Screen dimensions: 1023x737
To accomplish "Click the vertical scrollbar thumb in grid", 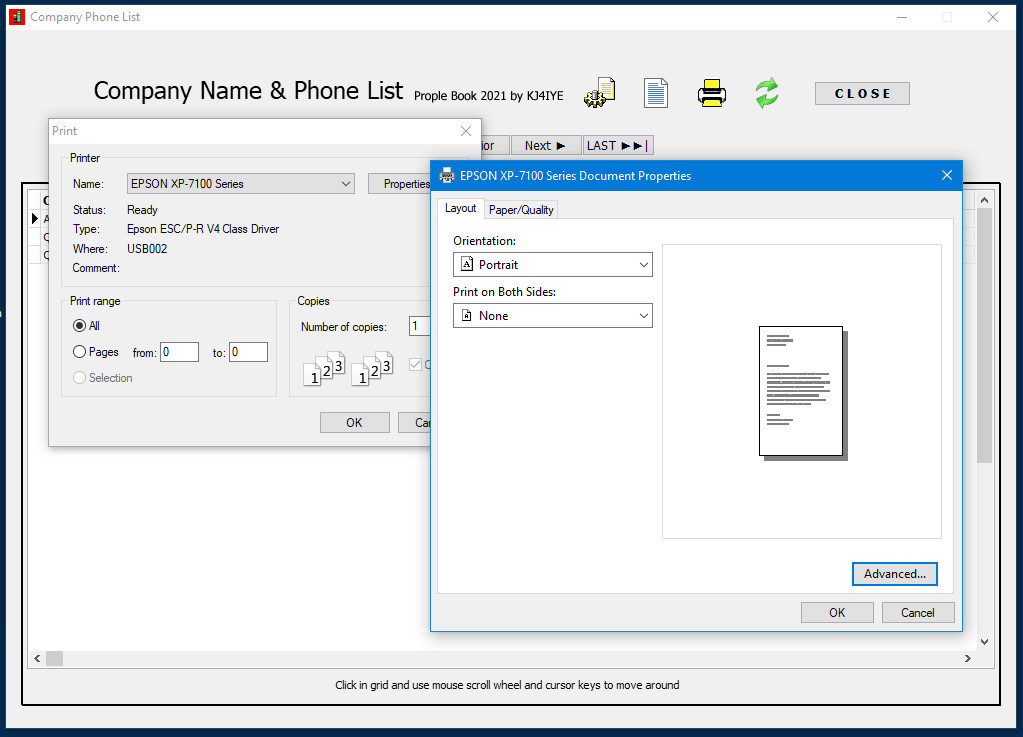I will click(x=985, y=336).
